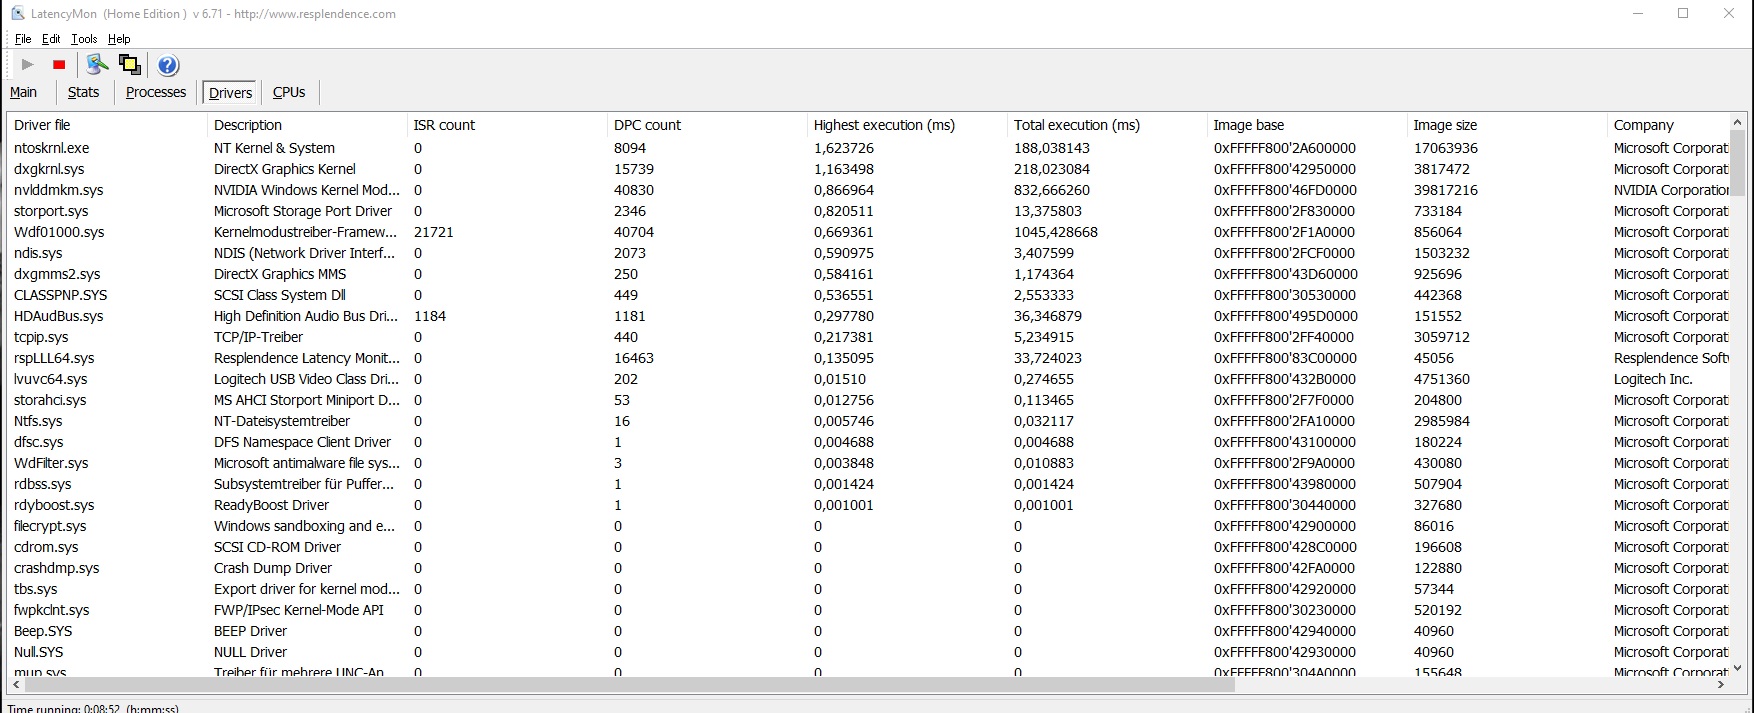Select the rdyboost.sys driver row
This screenshot has height=713, width=1754.
pos(869,505)
